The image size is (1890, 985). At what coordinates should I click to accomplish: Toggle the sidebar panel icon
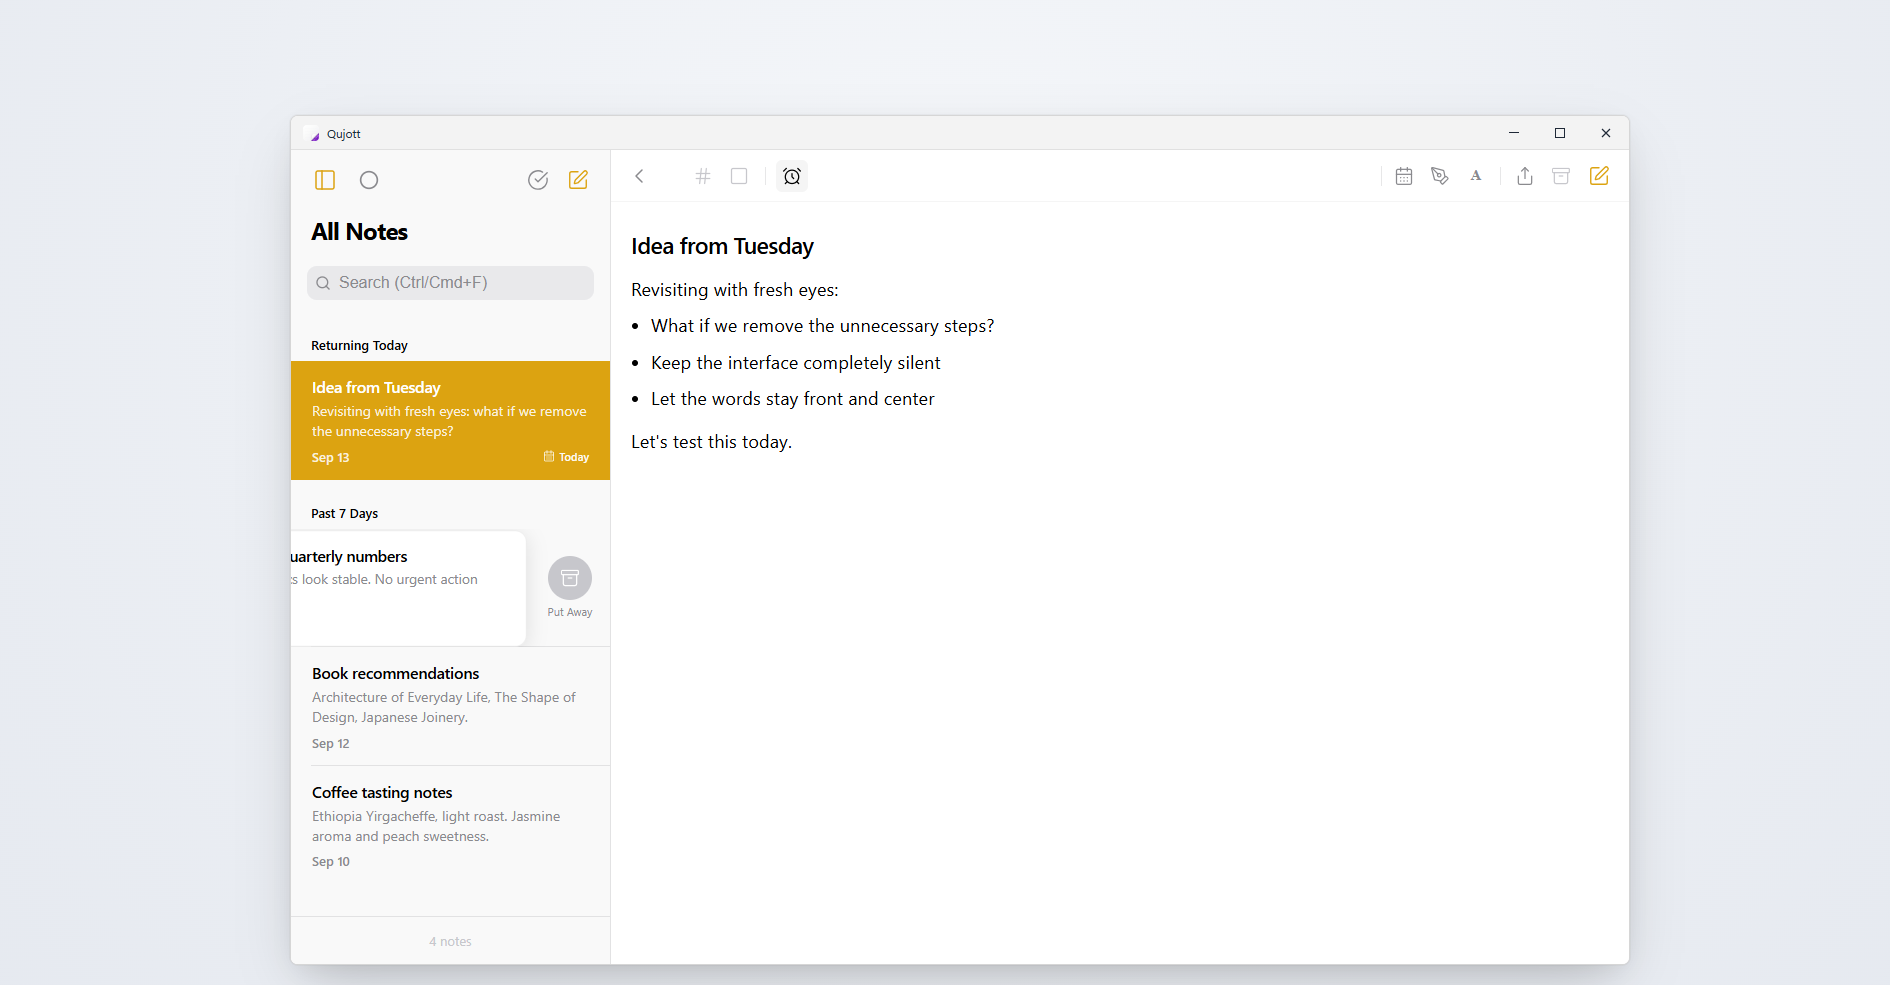[x=325, y=180]
